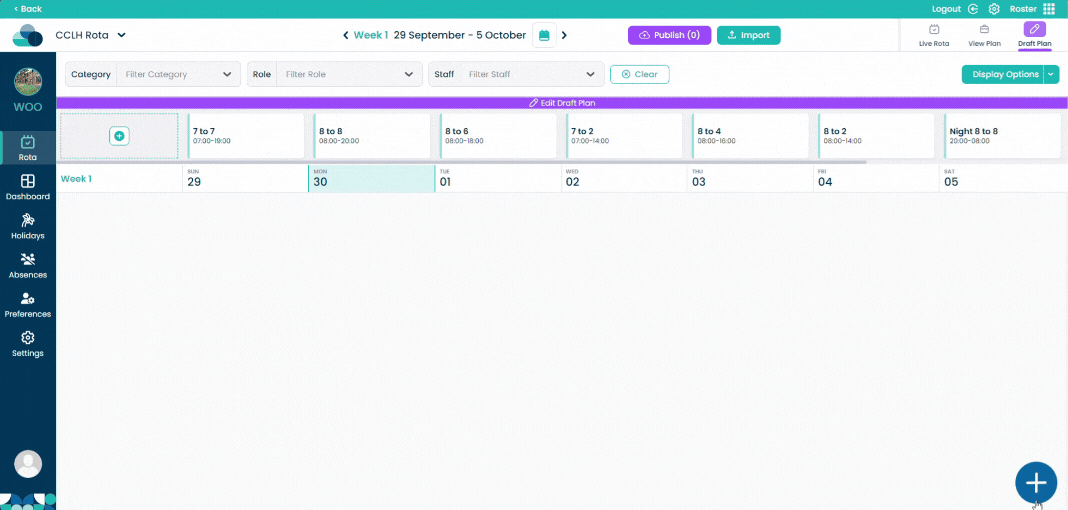Select the 8 to 6 shift card
Image resolution: width=1068 pixels, height=510 pixels.
point(498,136)
